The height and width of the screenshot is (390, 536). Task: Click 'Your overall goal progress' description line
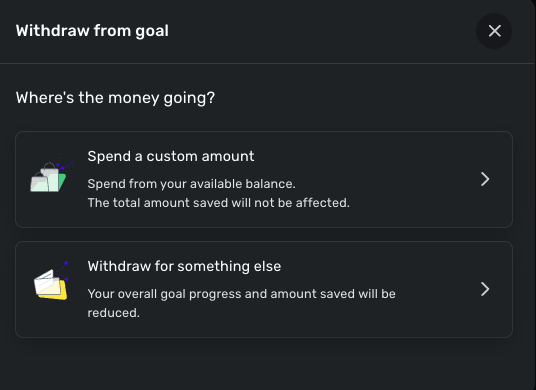click(x=241, y=294)
